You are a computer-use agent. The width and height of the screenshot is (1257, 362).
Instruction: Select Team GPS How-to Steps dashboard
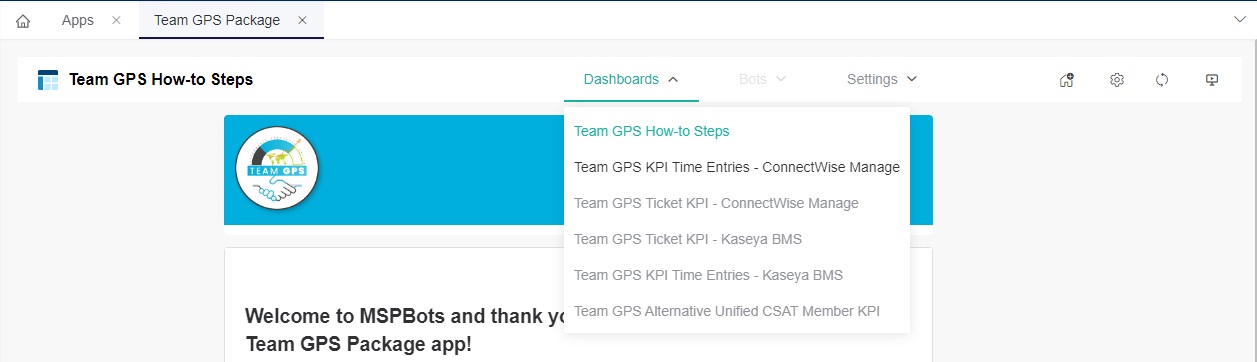coord(737,131)
